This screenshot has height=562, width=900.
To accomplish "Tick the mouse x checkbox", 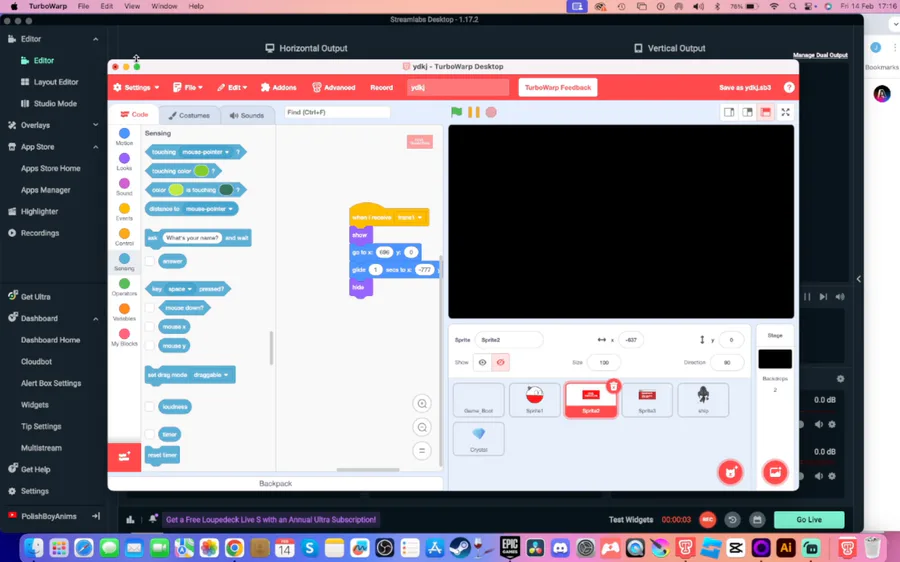I will [x=149, y=327].
